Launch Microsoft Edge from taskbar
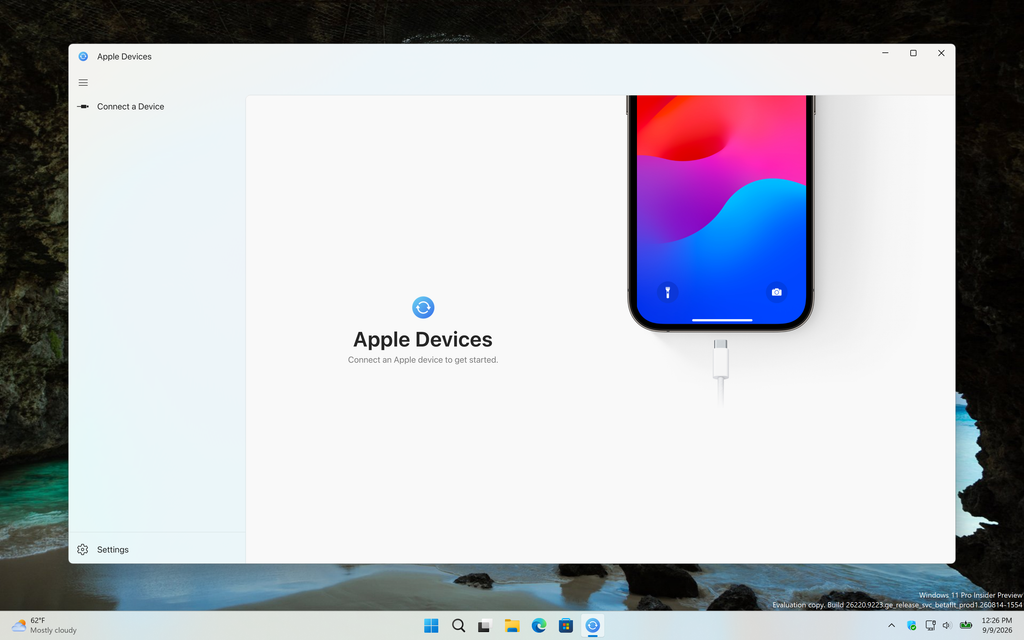Image resolution: width=1024 pixels, height=640 pixels. point(539,626)
